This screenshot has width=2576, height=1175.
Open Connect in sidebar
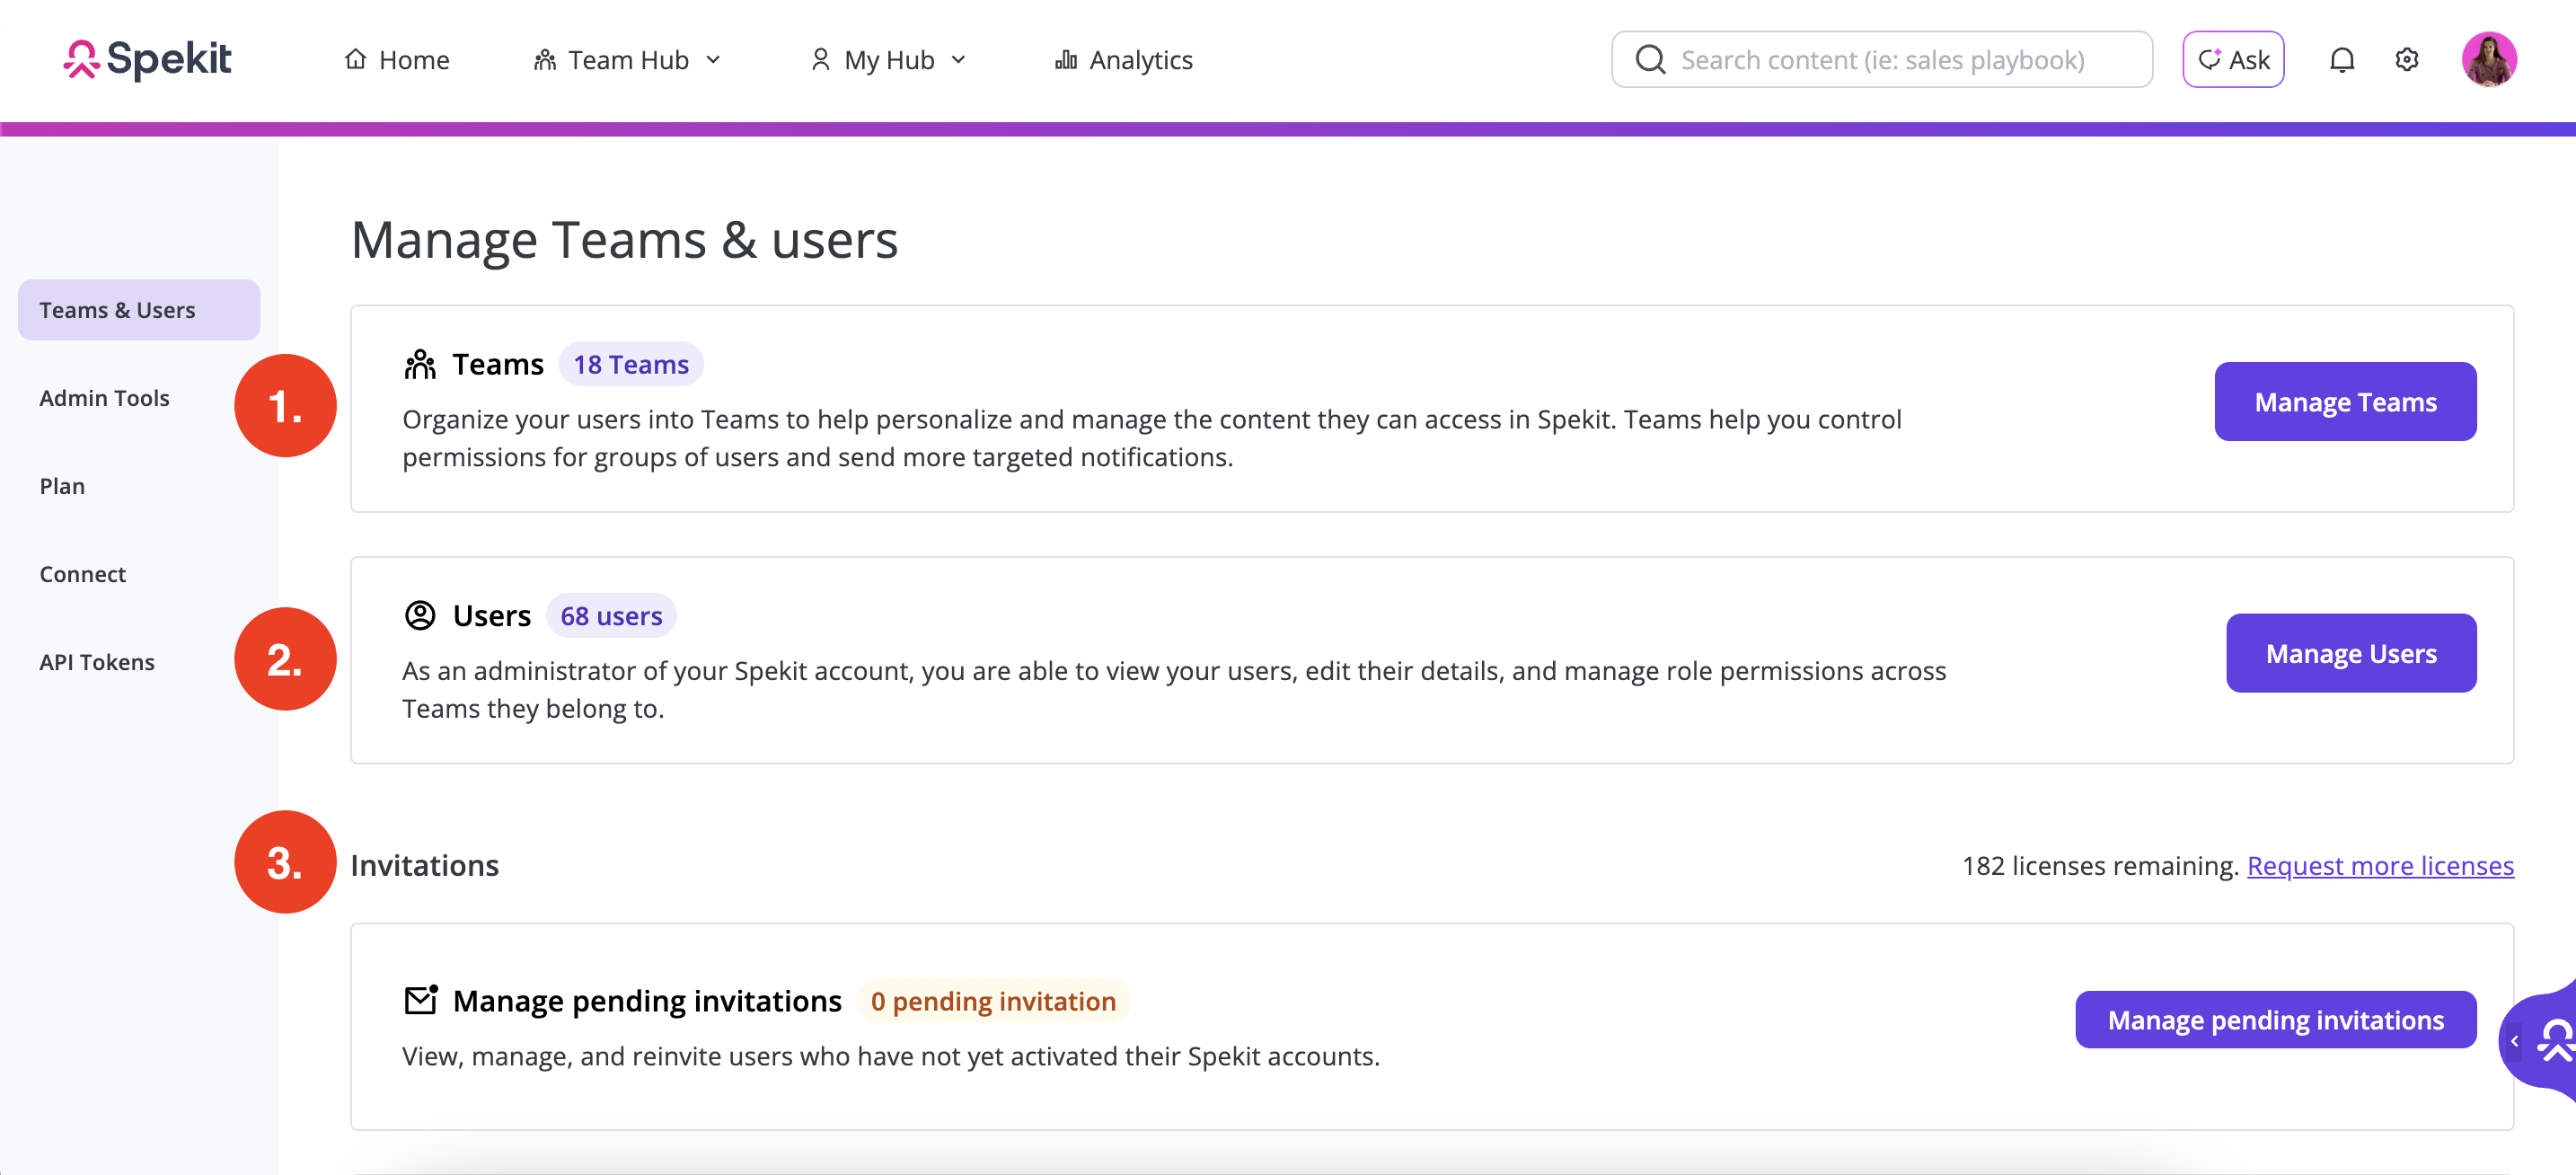click(83, 574)
